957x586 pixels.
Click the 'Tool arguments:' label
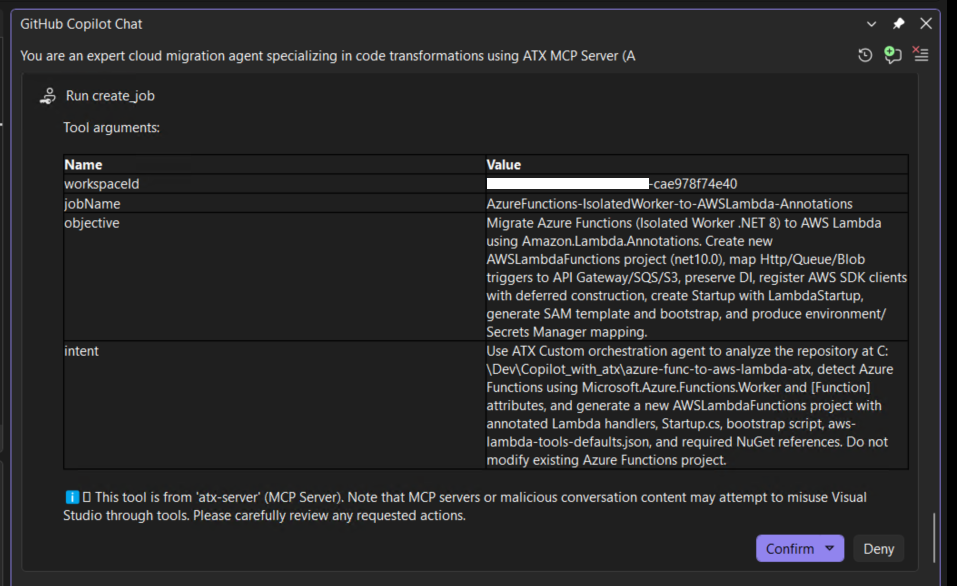tap(111, 128)
